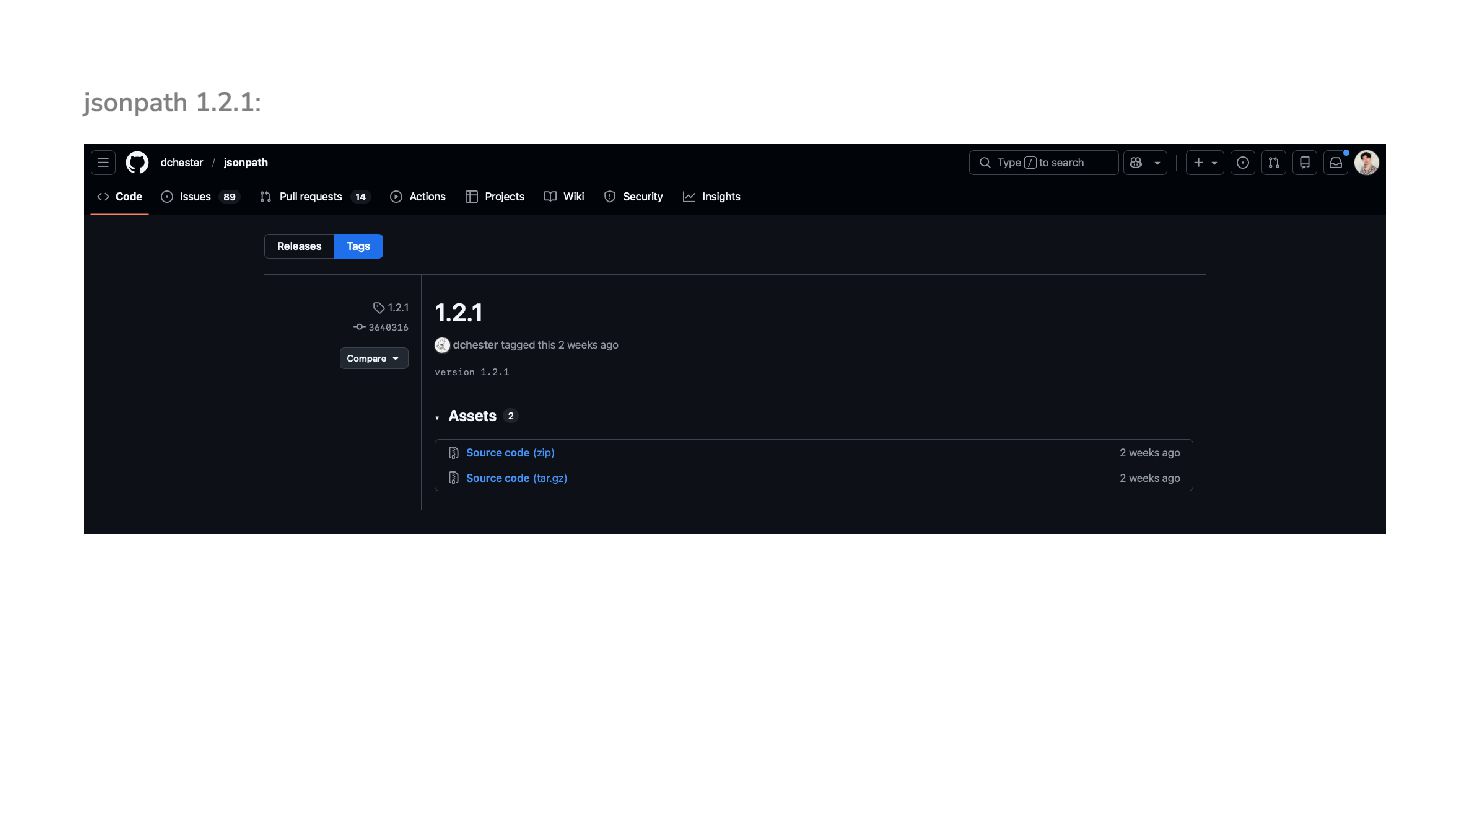
Task: Open the jsonpath repository link
Action: coord(246,162)
